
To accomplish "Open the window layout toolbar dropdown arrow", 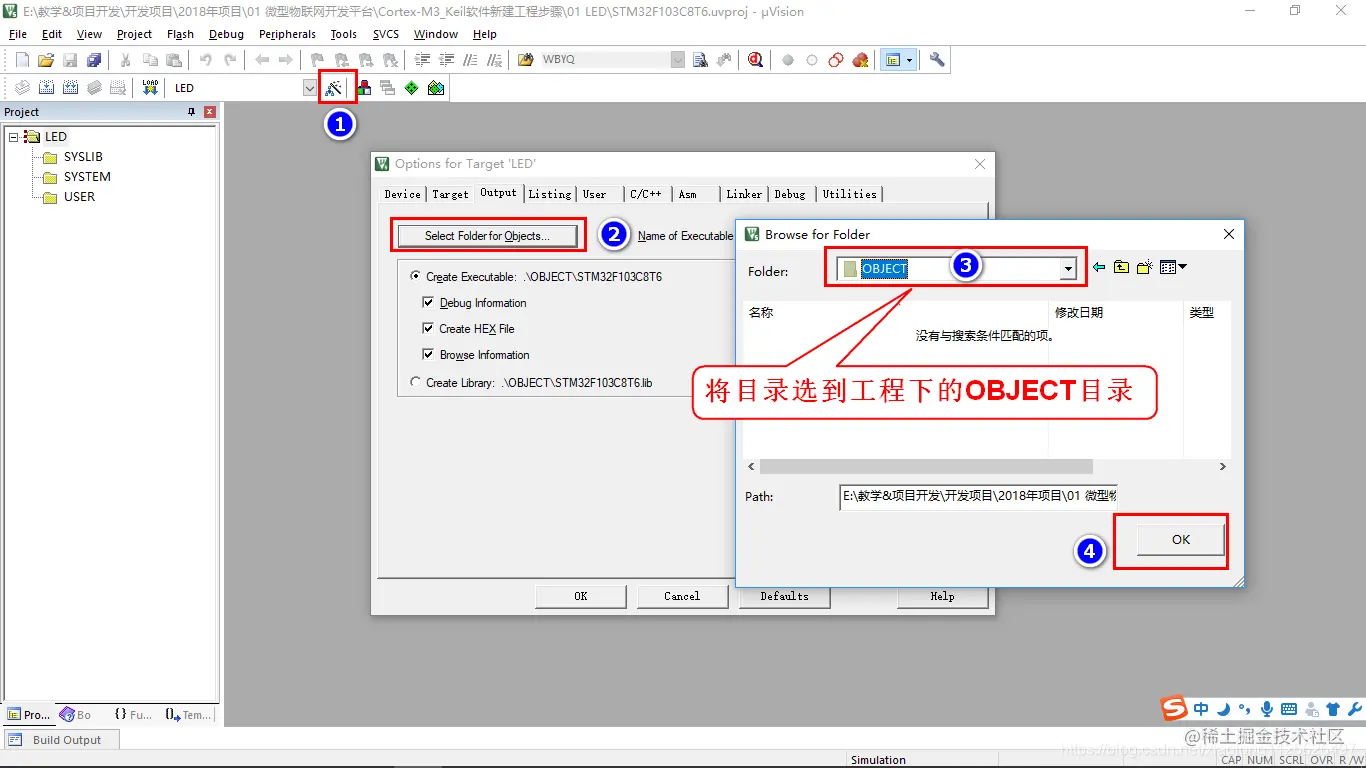I will pos(909,60).
